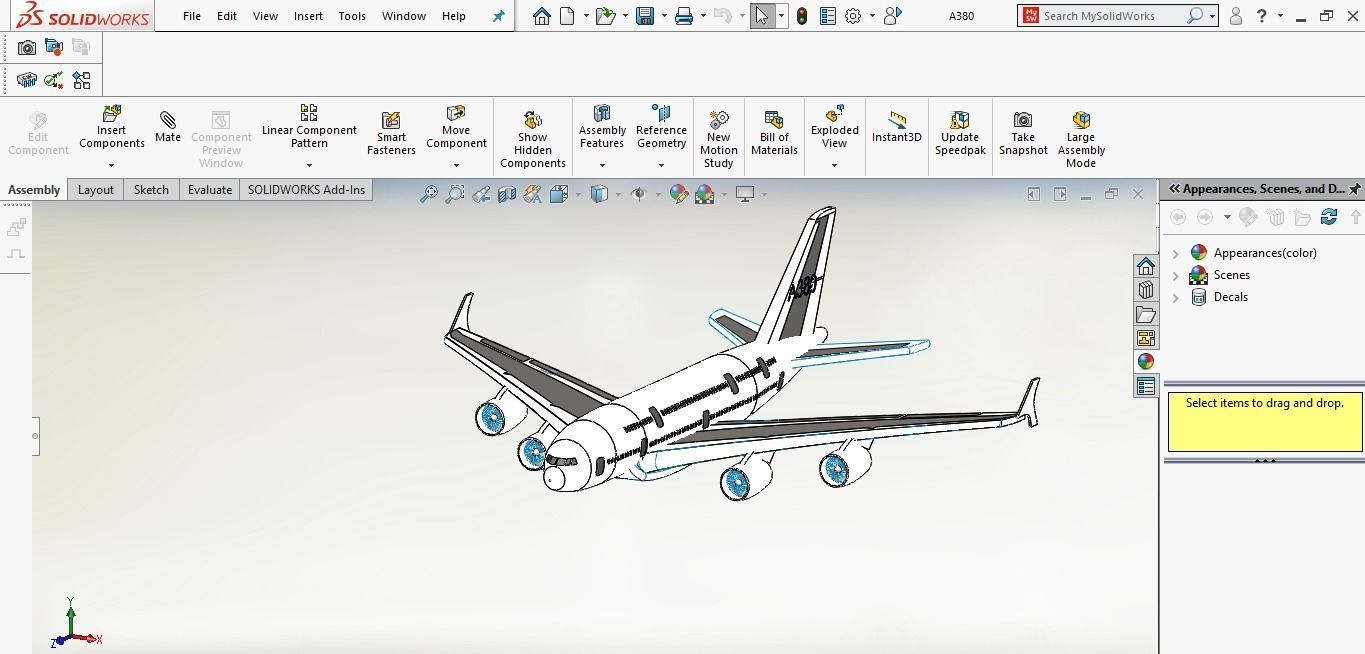
Task: Click the Section View icon
Action: (x=507, y=194)
